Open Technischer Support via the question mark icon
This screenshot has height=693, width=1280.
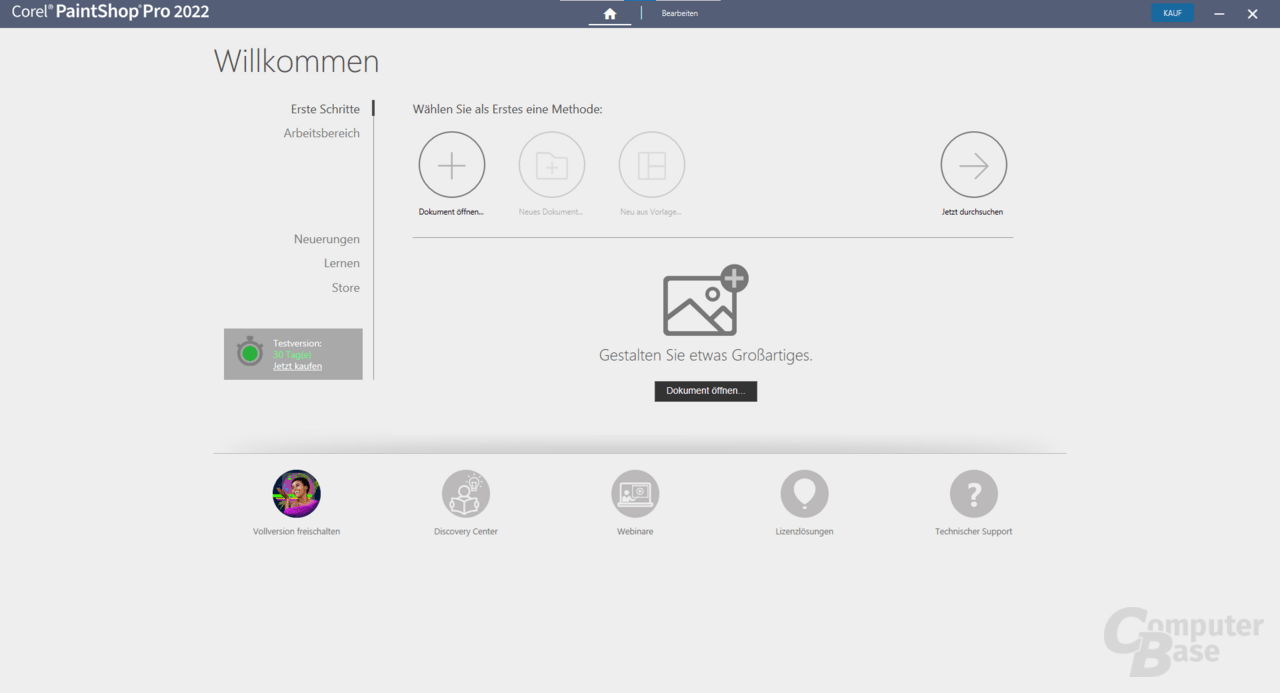(973, 492)
